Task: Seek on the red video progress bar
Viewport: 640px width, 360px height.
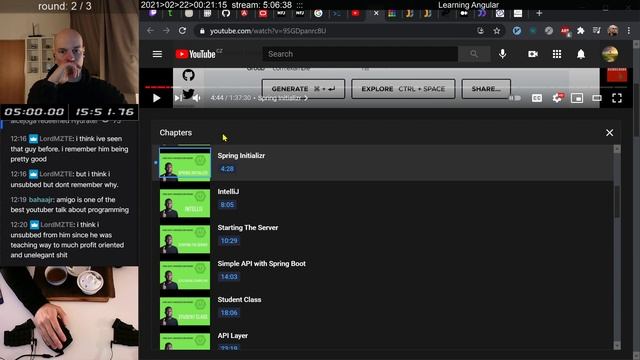Action: click(x=160, y=87)
